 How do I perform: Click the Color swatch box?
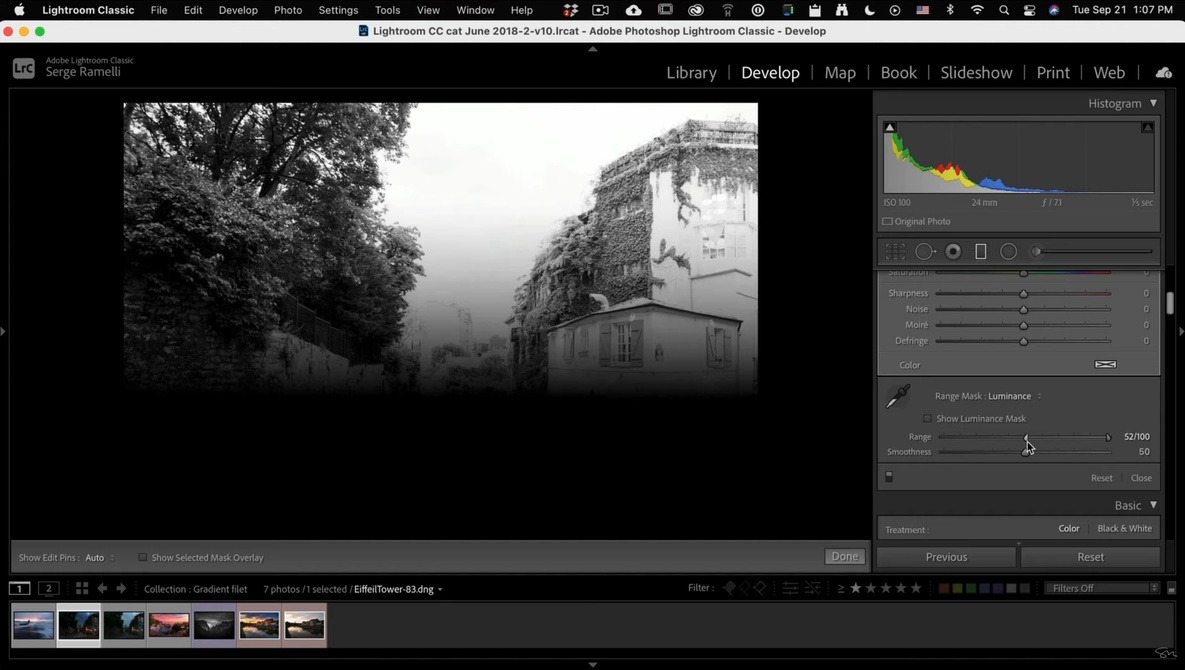(x=1105, y=364)
